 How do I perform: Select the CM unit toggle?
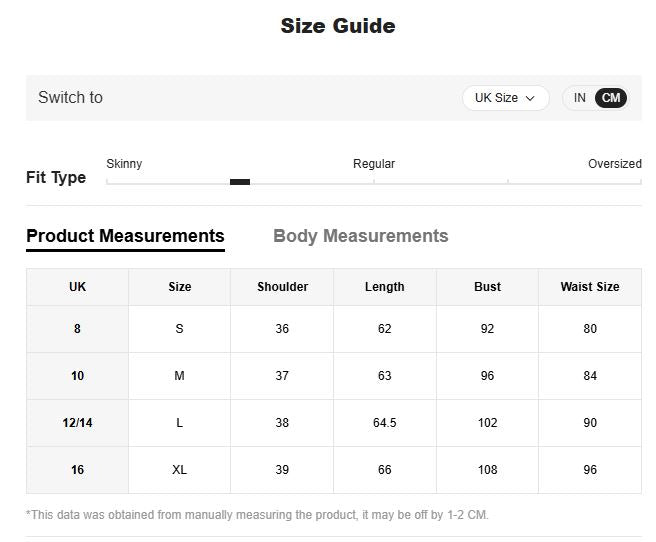coord(611,98)
